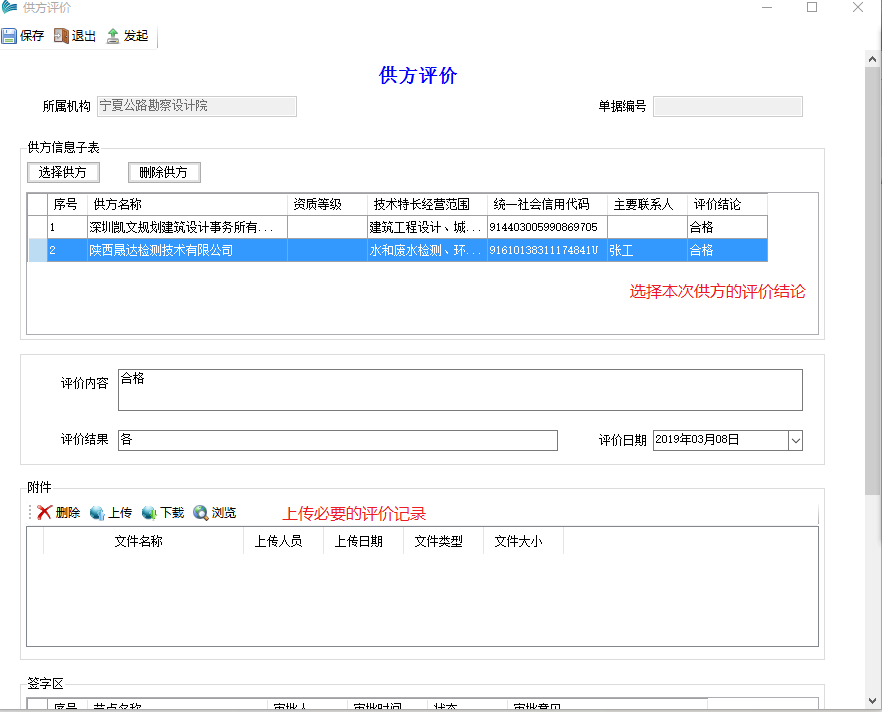This screenshot has height=712, width=882.
Task: Click the Initiate (发起) toolbar icon
Action: coord(113,36)
